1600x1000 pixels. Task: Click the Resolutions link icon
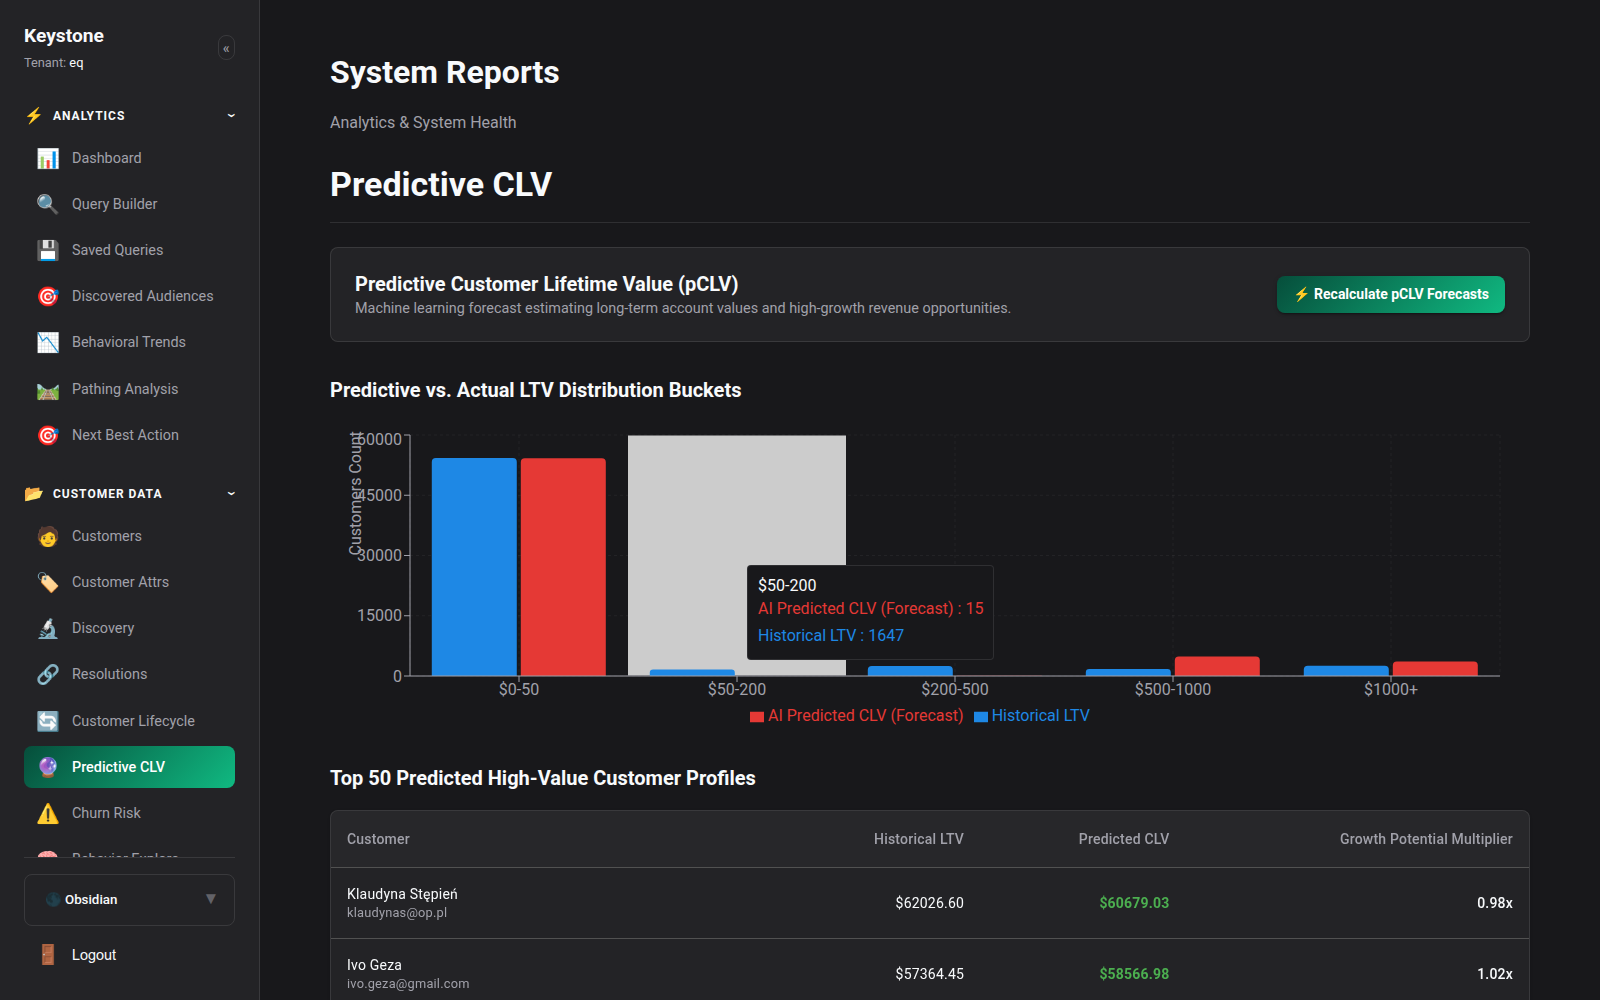(x=48, y=674)
